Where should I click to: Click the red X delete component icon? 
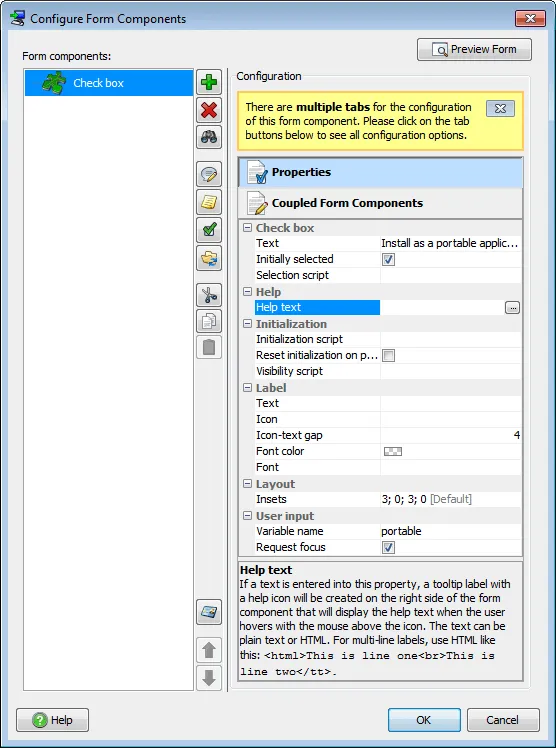[x=209, y=110]
